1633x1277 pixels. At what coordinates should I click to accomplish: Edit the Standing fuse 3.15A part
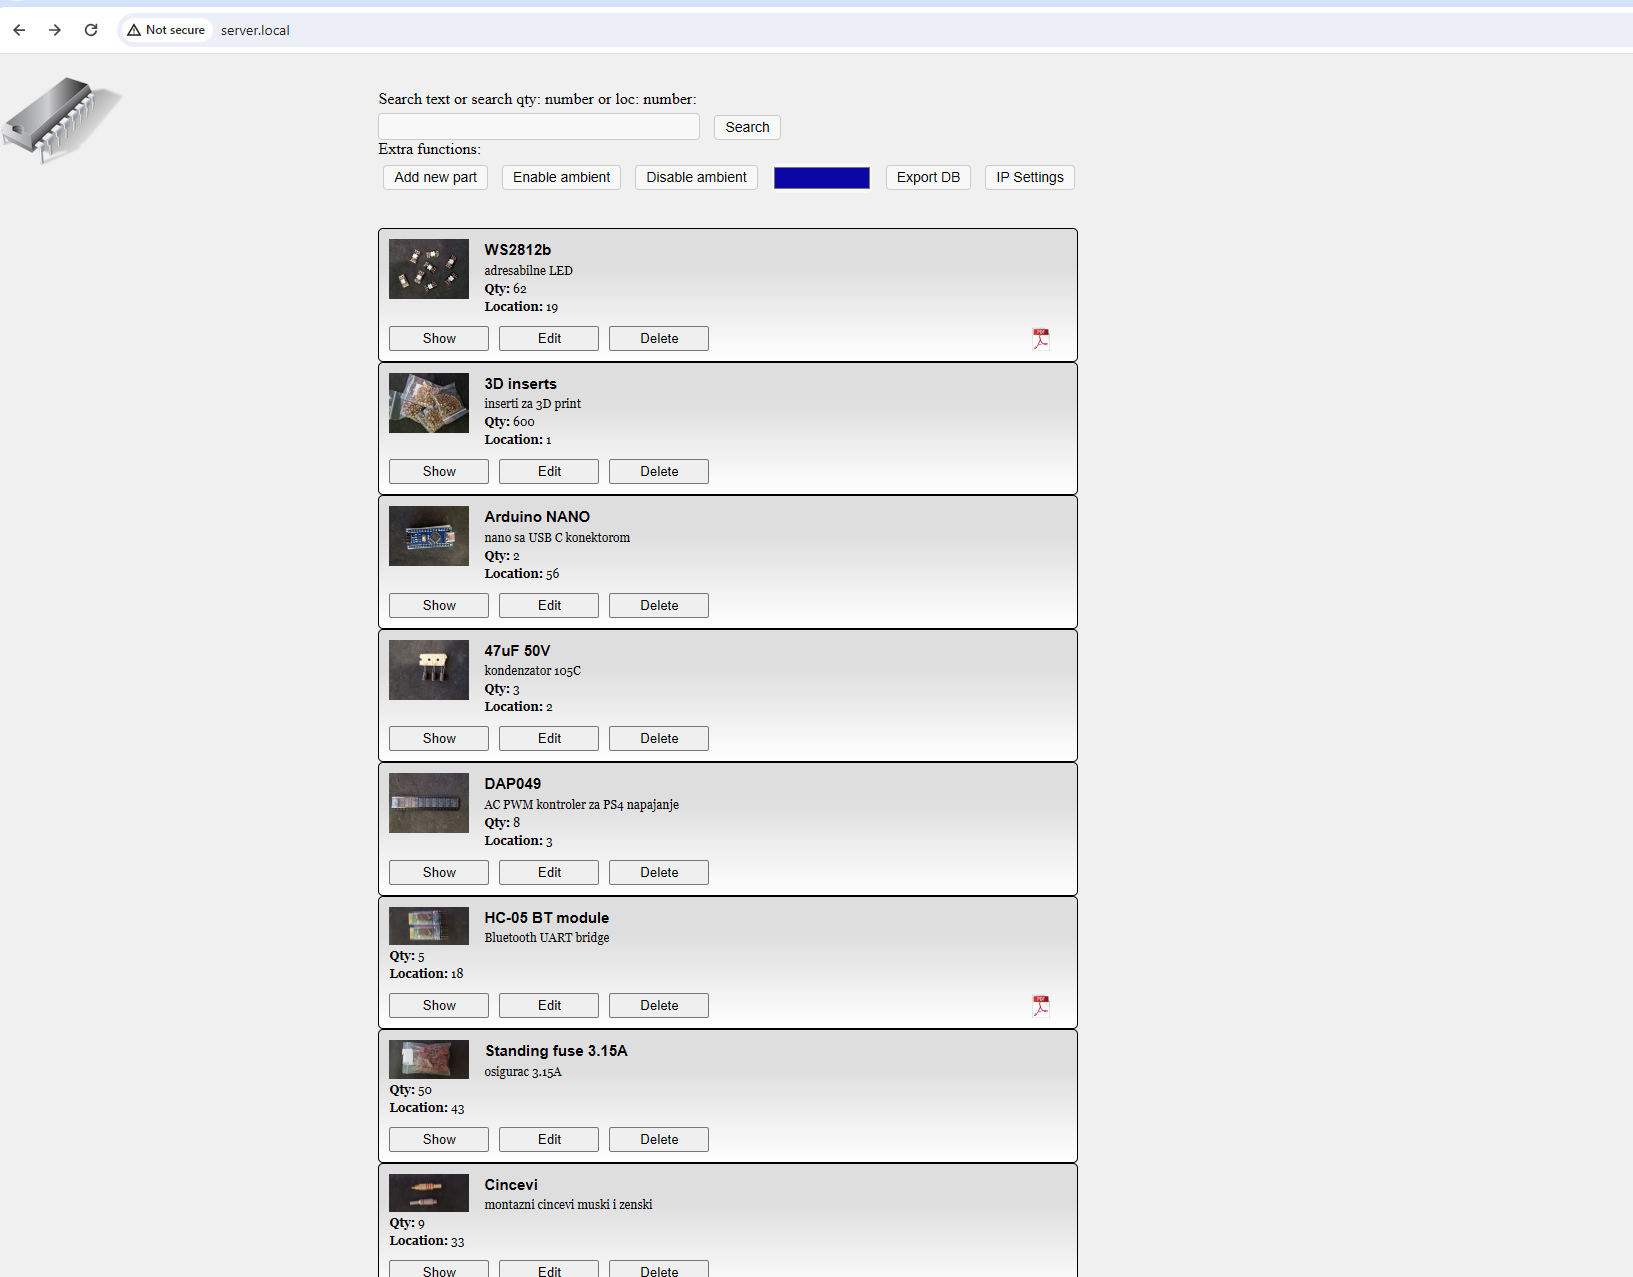pyautogui.click(x=549, y=1139)
